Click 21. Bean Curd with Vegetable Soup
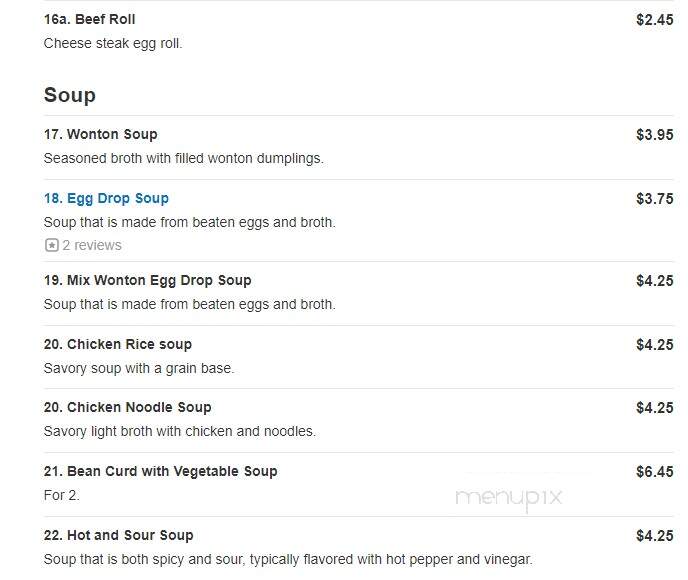 161,471
